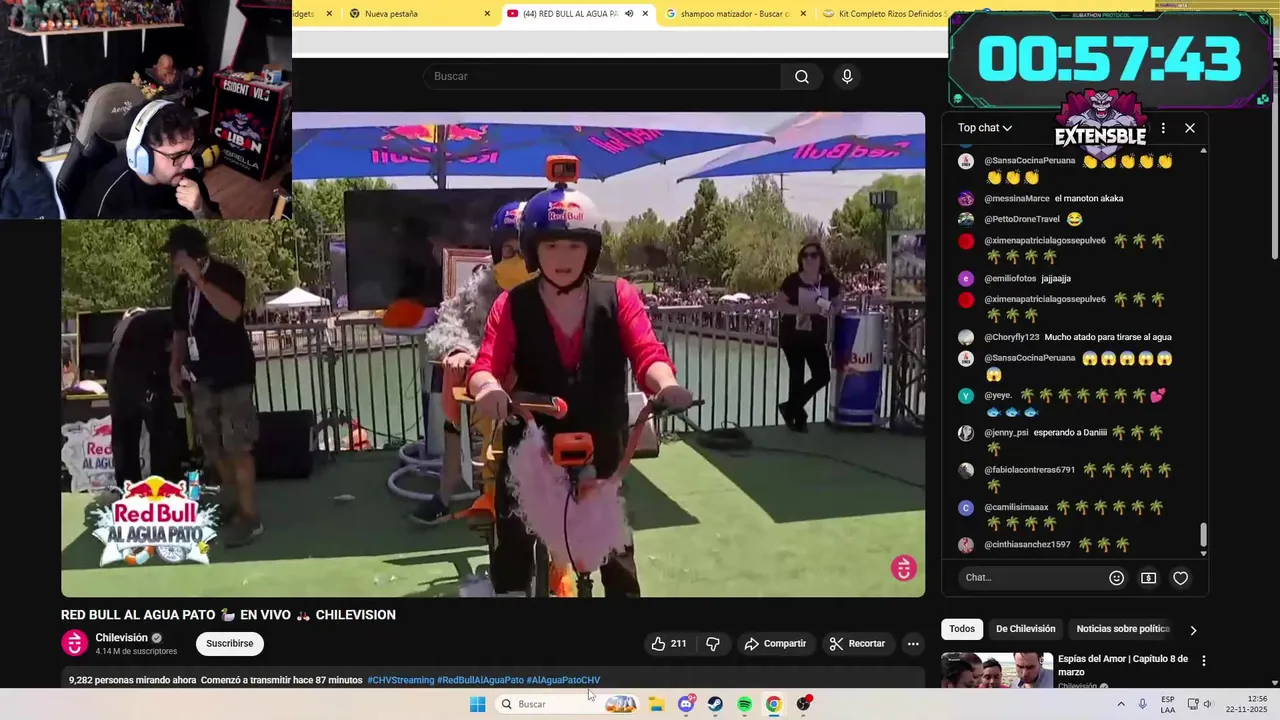Open Google Chrome taskbar icon

tap(773, 704)
